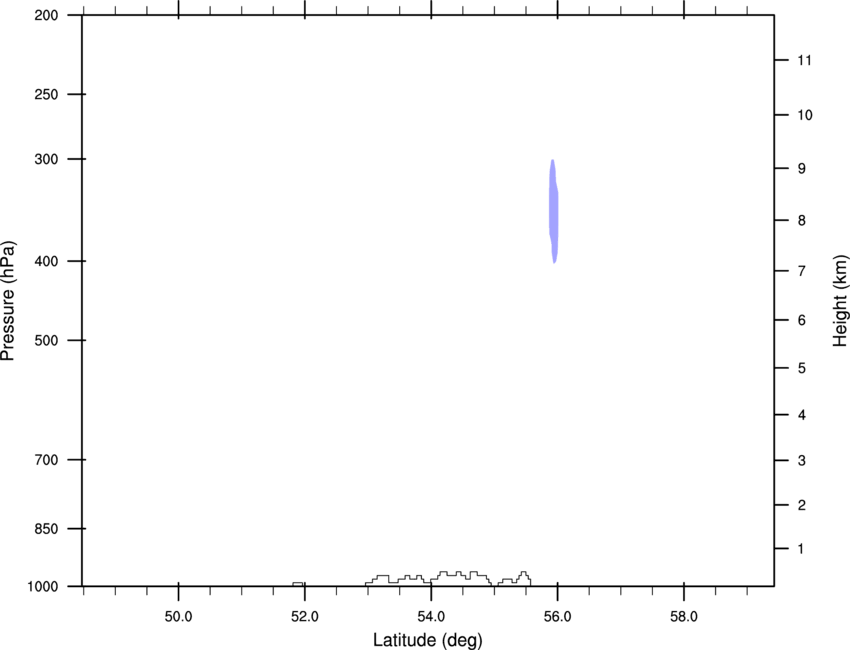
Task: Click the 56.0 latitude label
Action: pyautogui.click(x=557, y=617)
